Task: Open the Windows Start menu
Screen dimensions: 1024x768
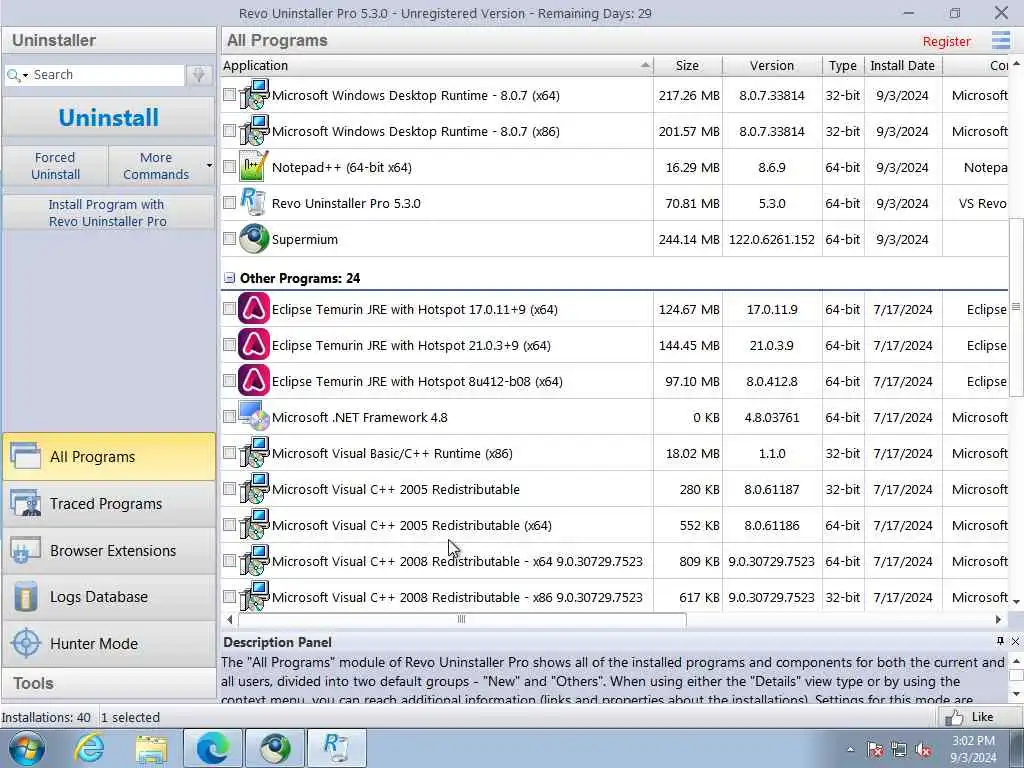Action: tap(26, 748)
